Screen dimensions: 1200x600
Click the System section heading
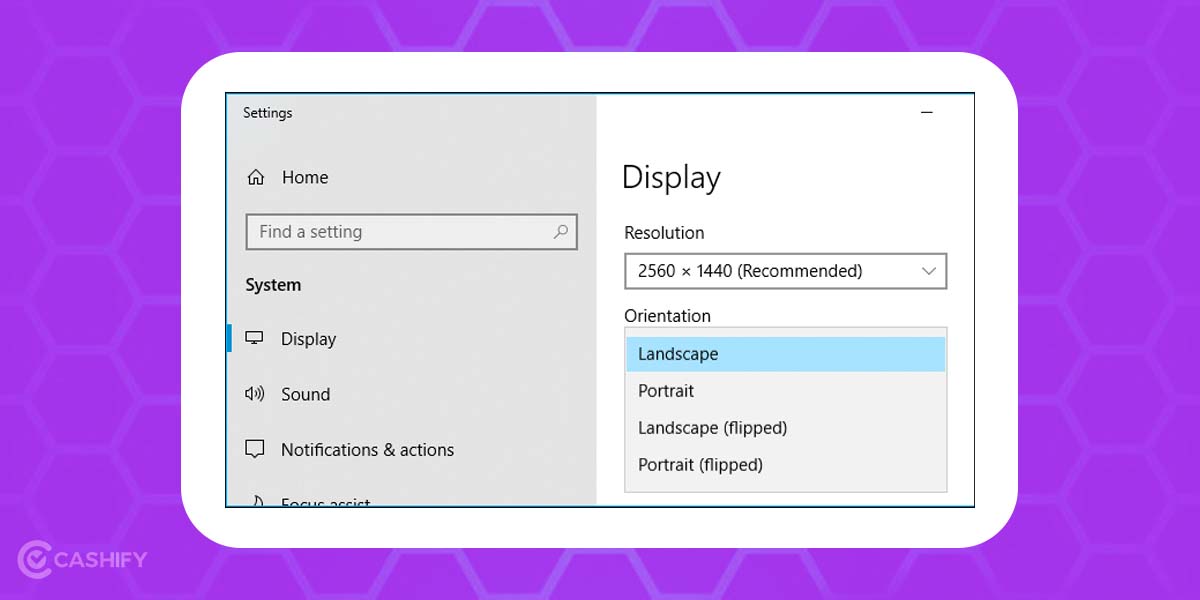(273, 285)
